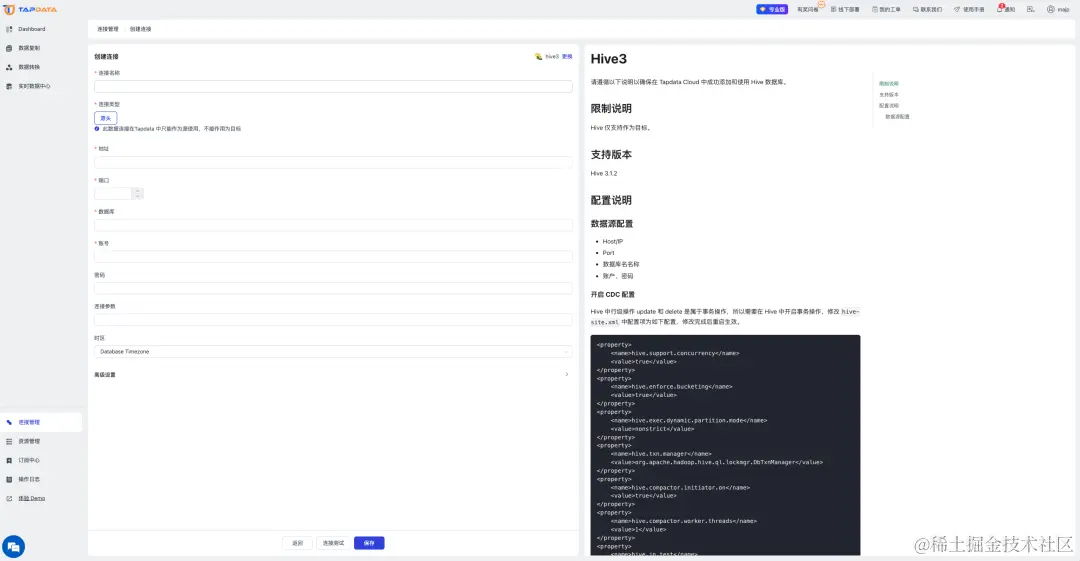Click hive.txn.manager line in code block
The width and height of the screenshot is (1080, 561).
click(661, 454)
